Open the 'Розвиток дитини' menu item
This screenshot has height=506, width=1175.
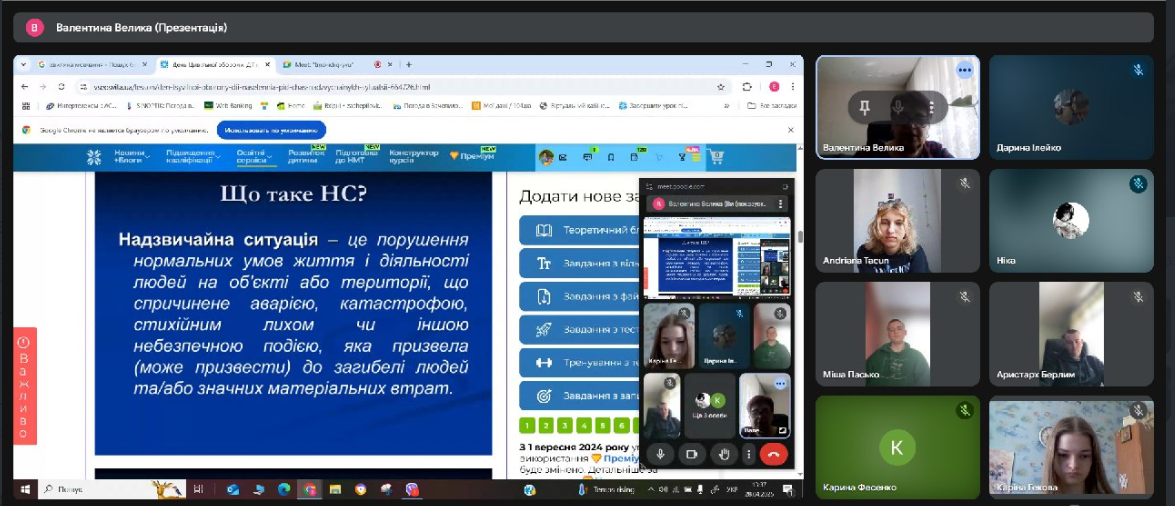306,156
